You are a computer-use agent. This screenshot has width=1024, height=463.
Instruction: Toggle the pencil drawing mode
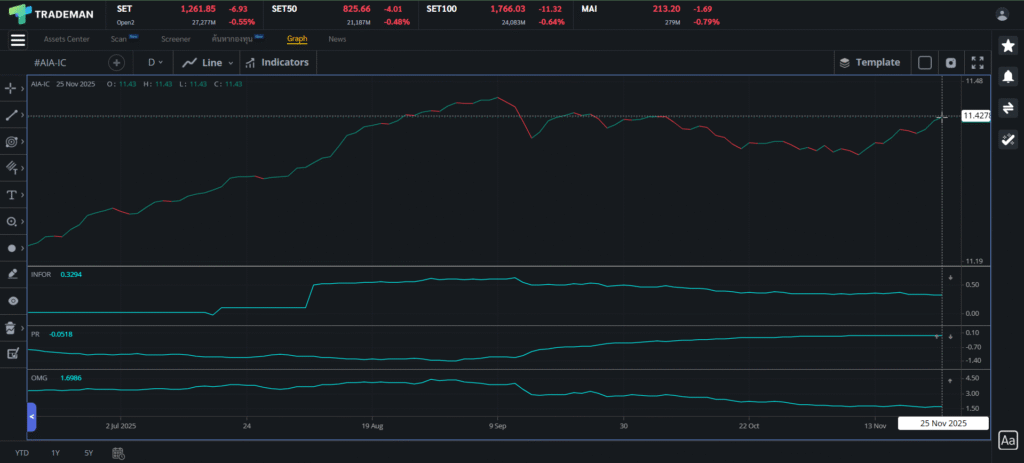pos(12,273)
